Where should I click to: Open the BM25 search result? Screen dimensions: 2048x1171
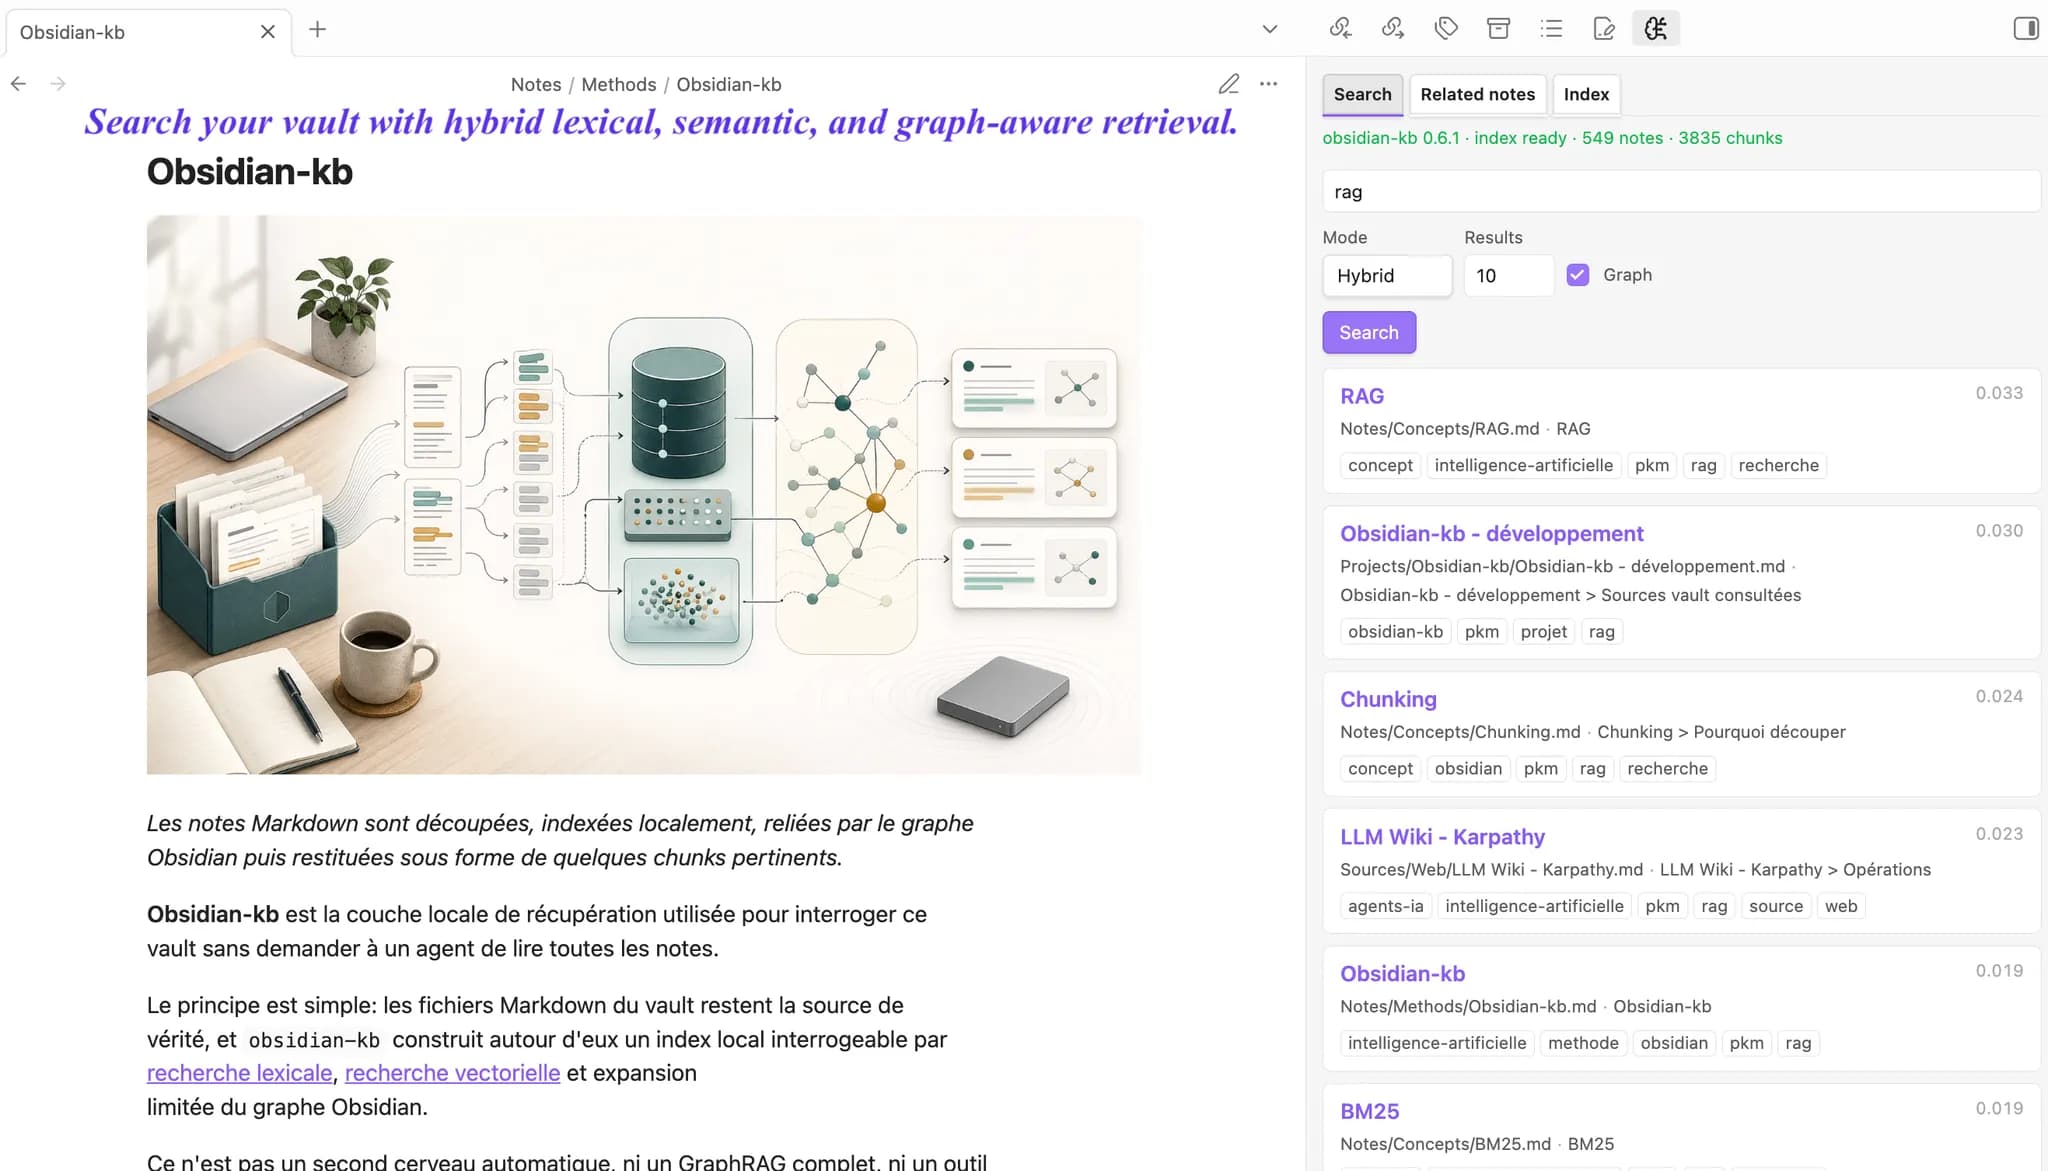[x=1369, y=1112]
